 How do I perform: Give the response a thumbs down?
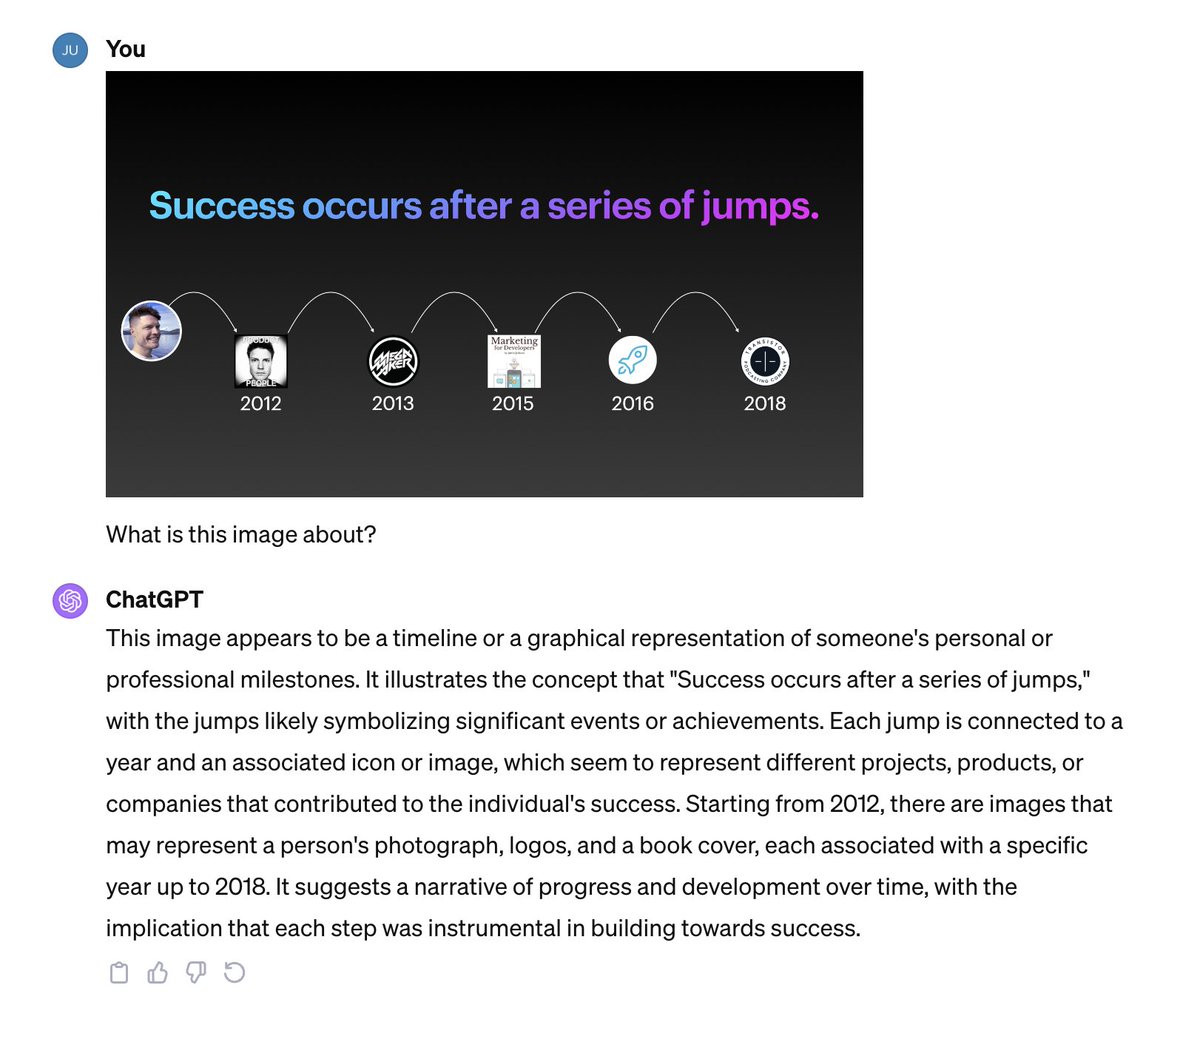tap(196, 973)
